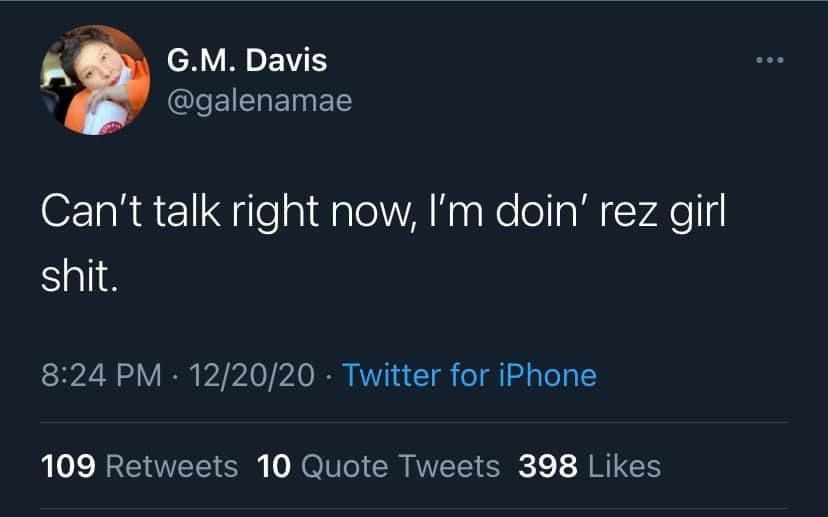View the 10 Quote Tweets list
This screenshot has width=828, height=517.
(379, 466)
